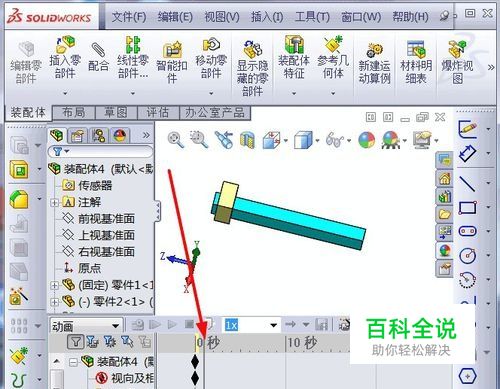Click the 0 秒 timeline marker
Image resolution: width=500 pixels, height=389 pixels.
tap(208, 343)
